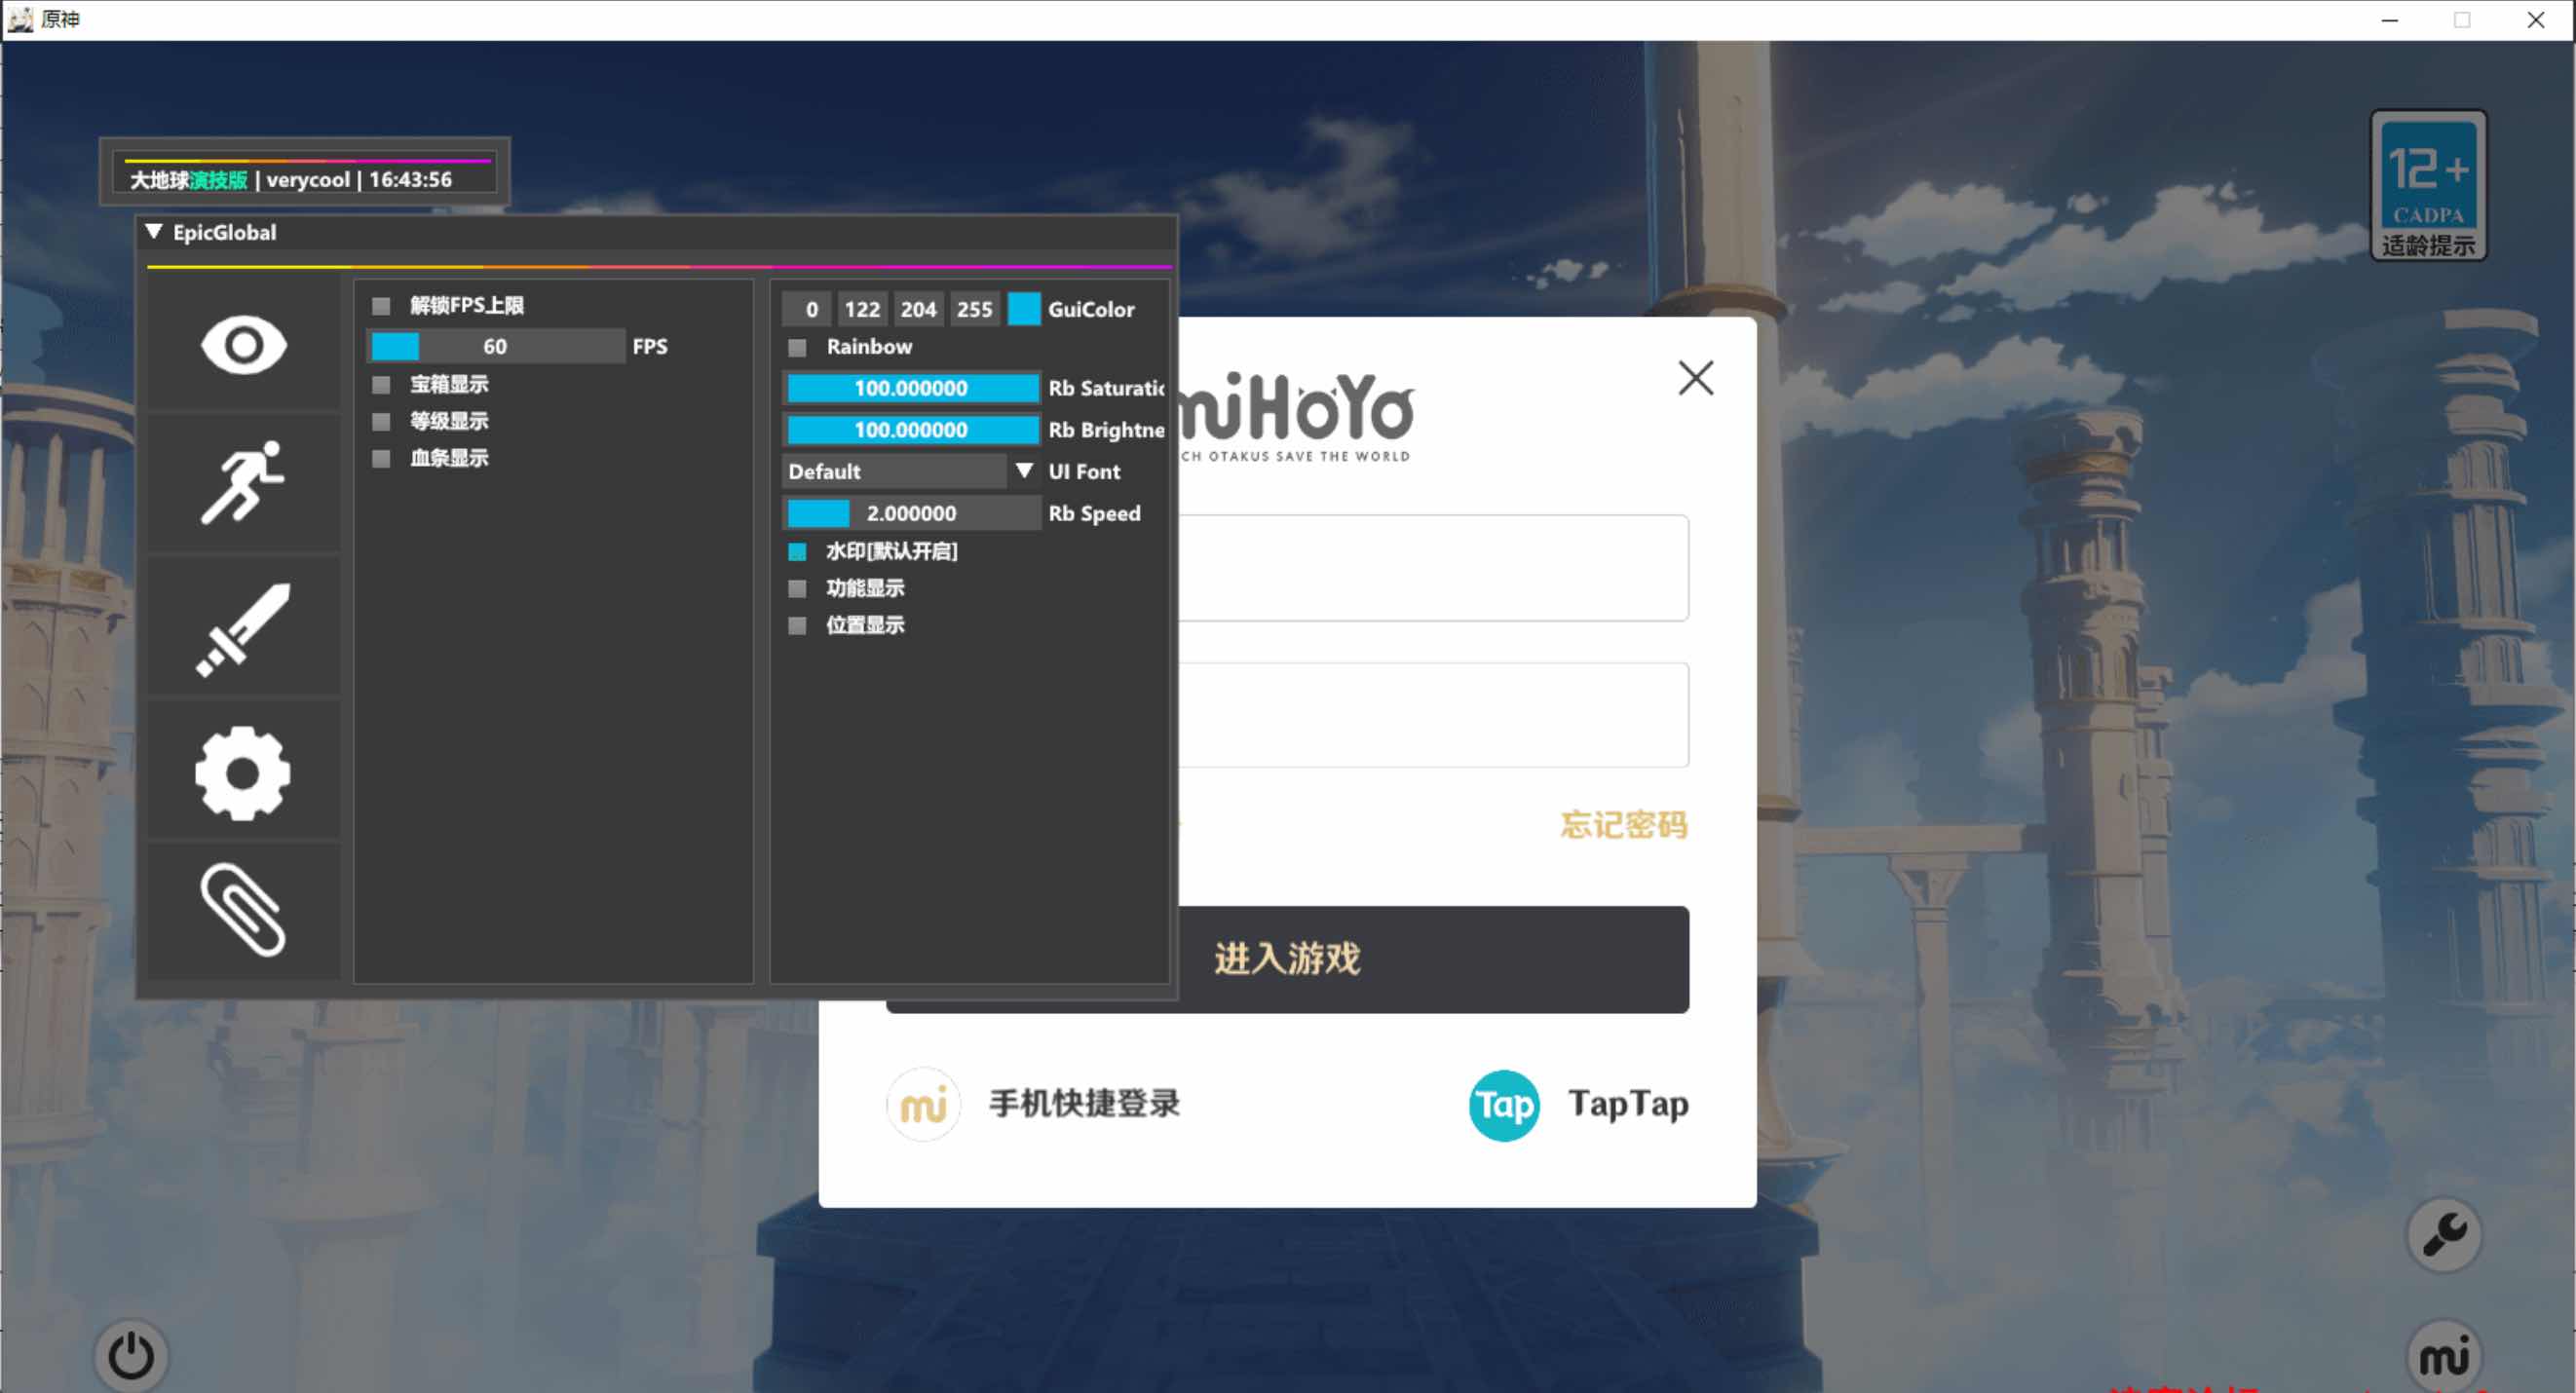
Task: Click the GuiColor blue value 204
Action: pos(918,309)
